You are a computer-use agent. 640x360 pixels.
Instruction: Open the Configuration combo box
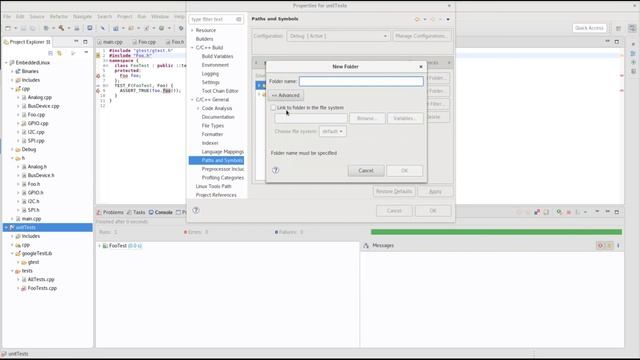338,36
